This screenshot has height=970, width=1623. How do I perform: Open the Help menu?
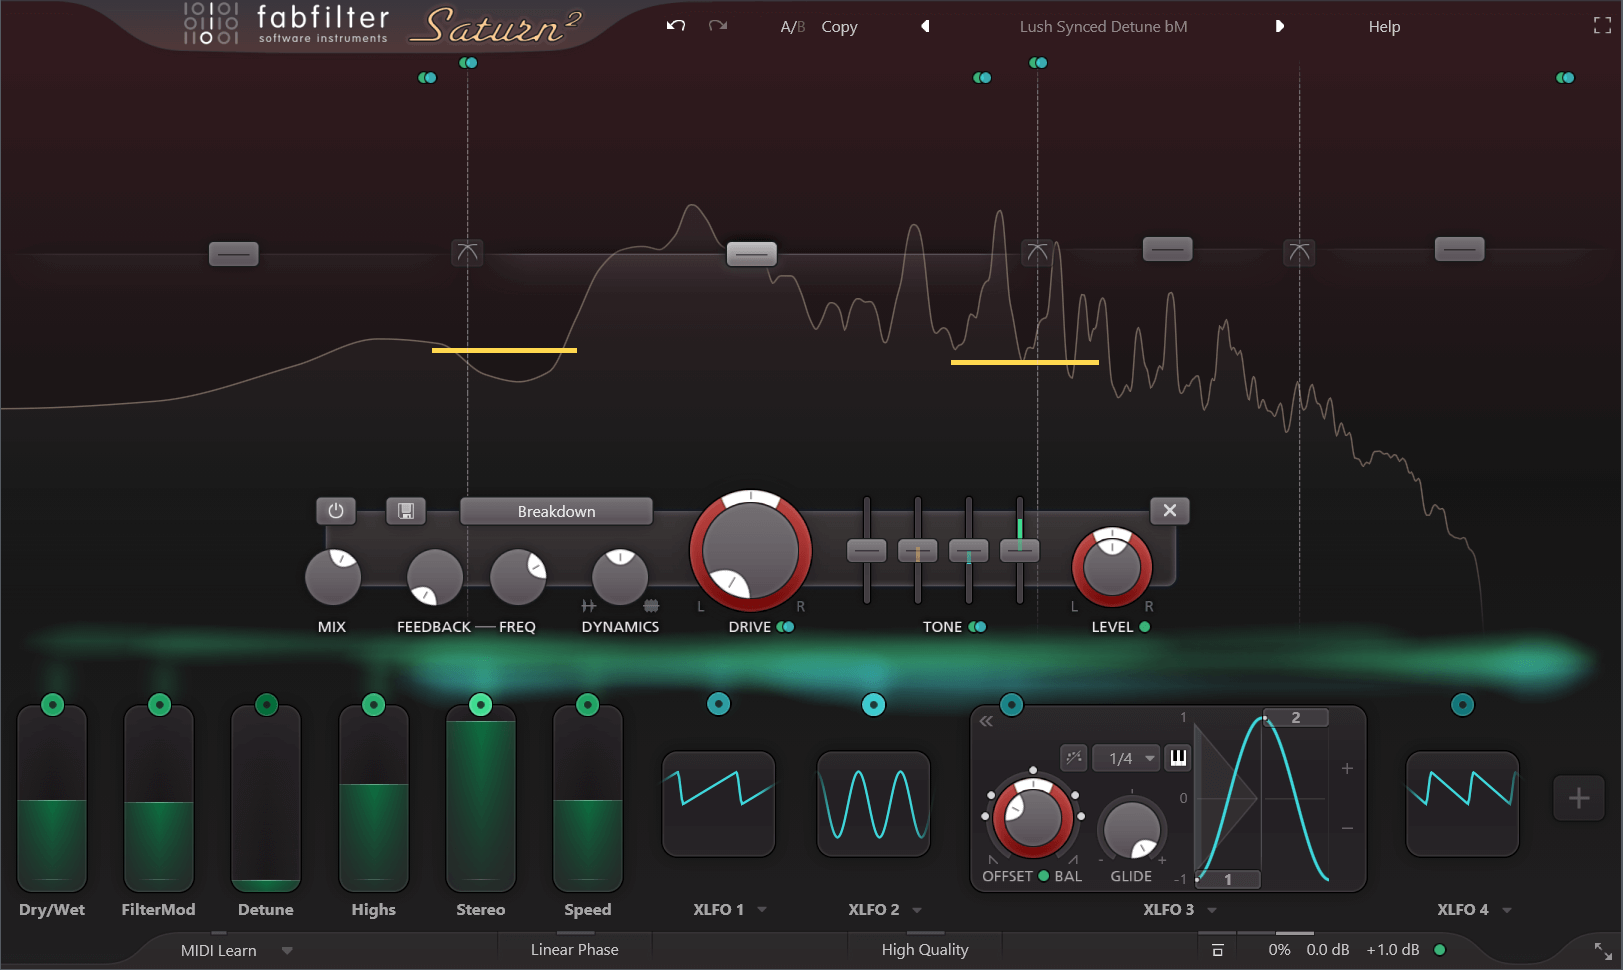[1384, 26]
